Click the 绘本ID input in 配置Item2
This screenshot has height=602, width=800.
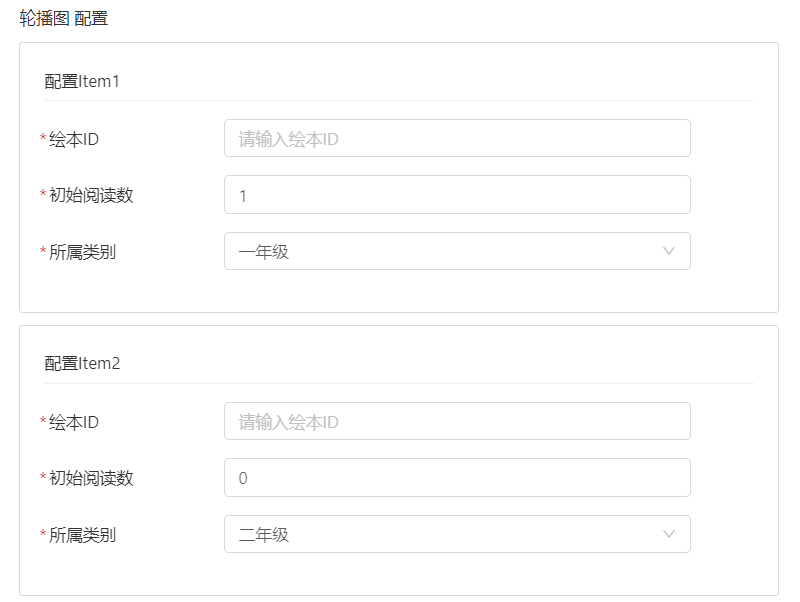coord(457,422)
